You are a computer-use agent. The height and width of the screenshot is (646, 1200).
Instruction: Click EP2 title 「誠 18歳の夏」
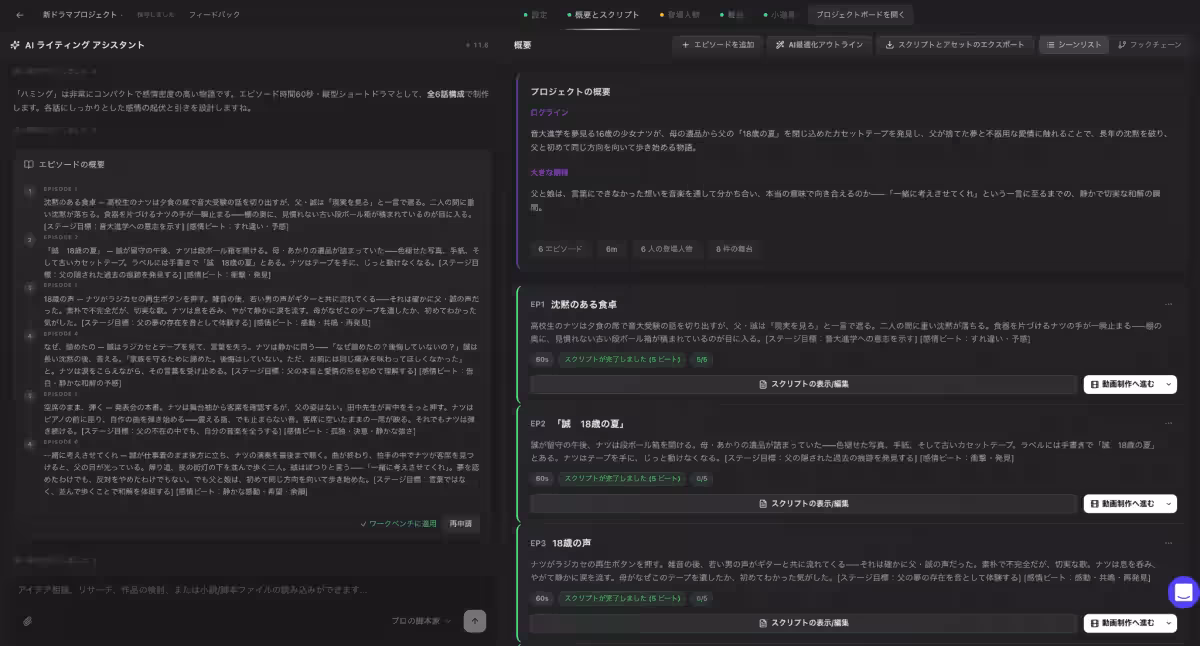(592, 424)
